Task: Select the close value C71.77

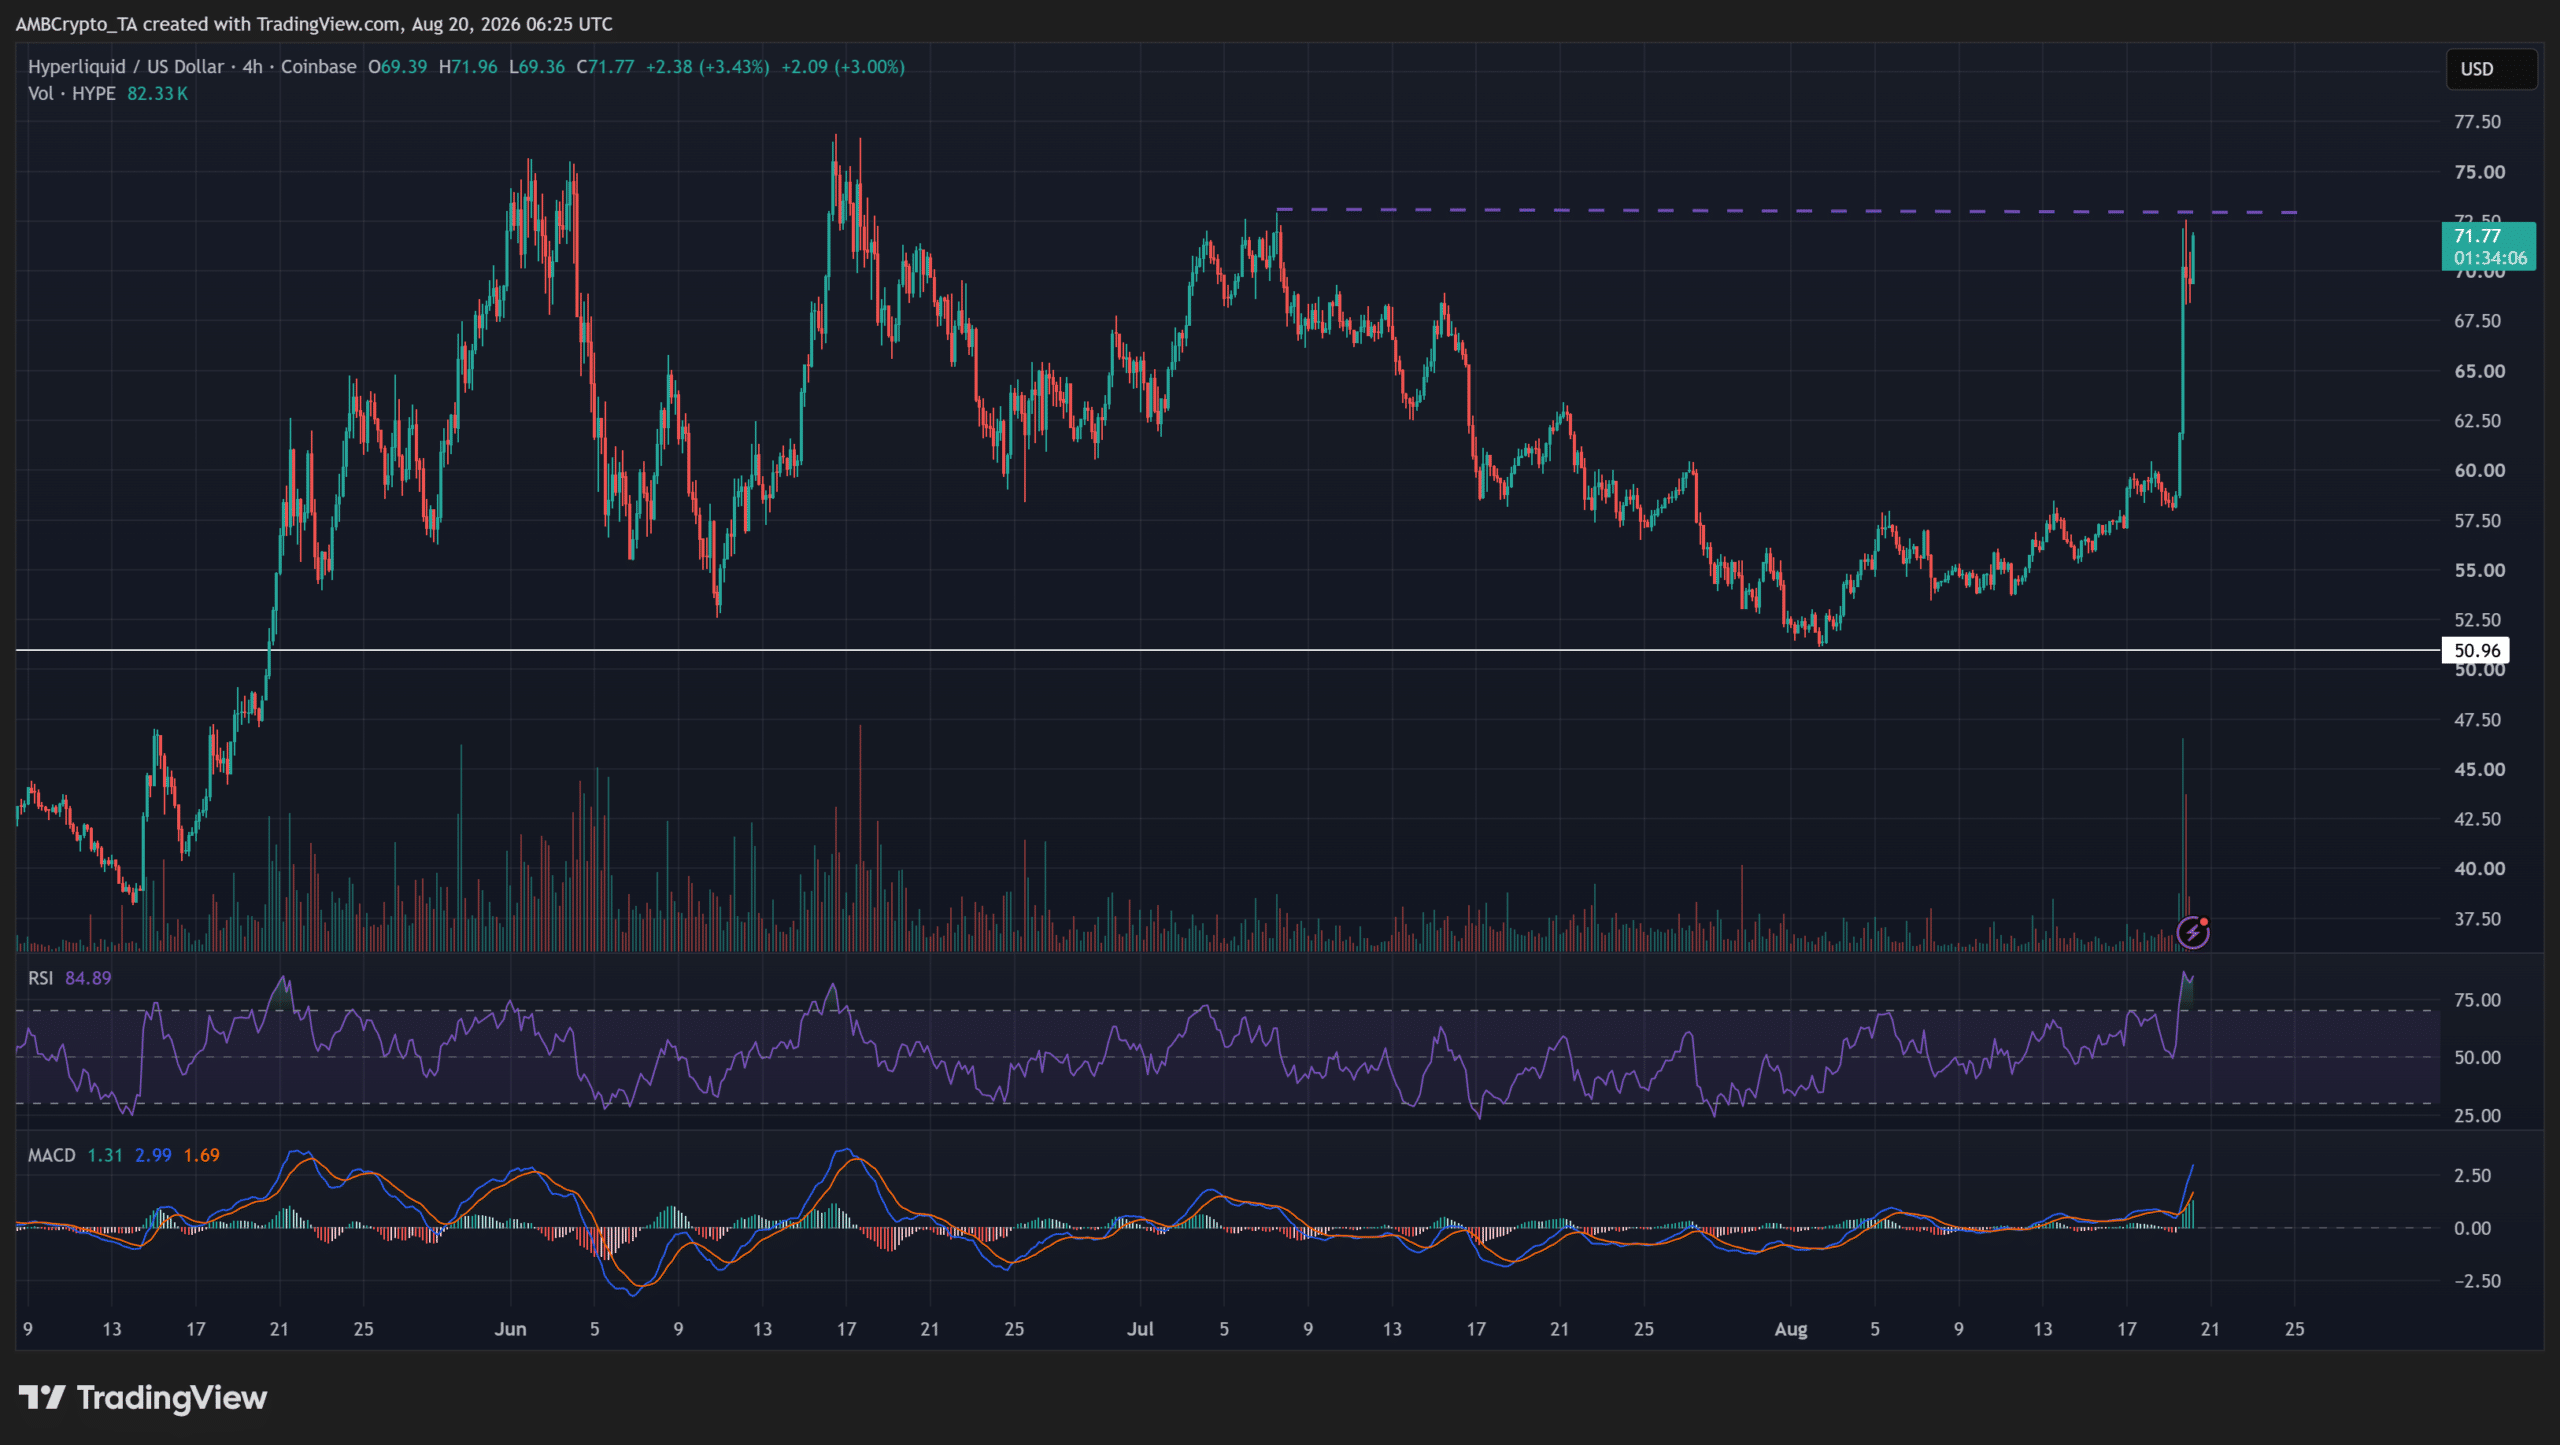Action: [x=605, y=67]
